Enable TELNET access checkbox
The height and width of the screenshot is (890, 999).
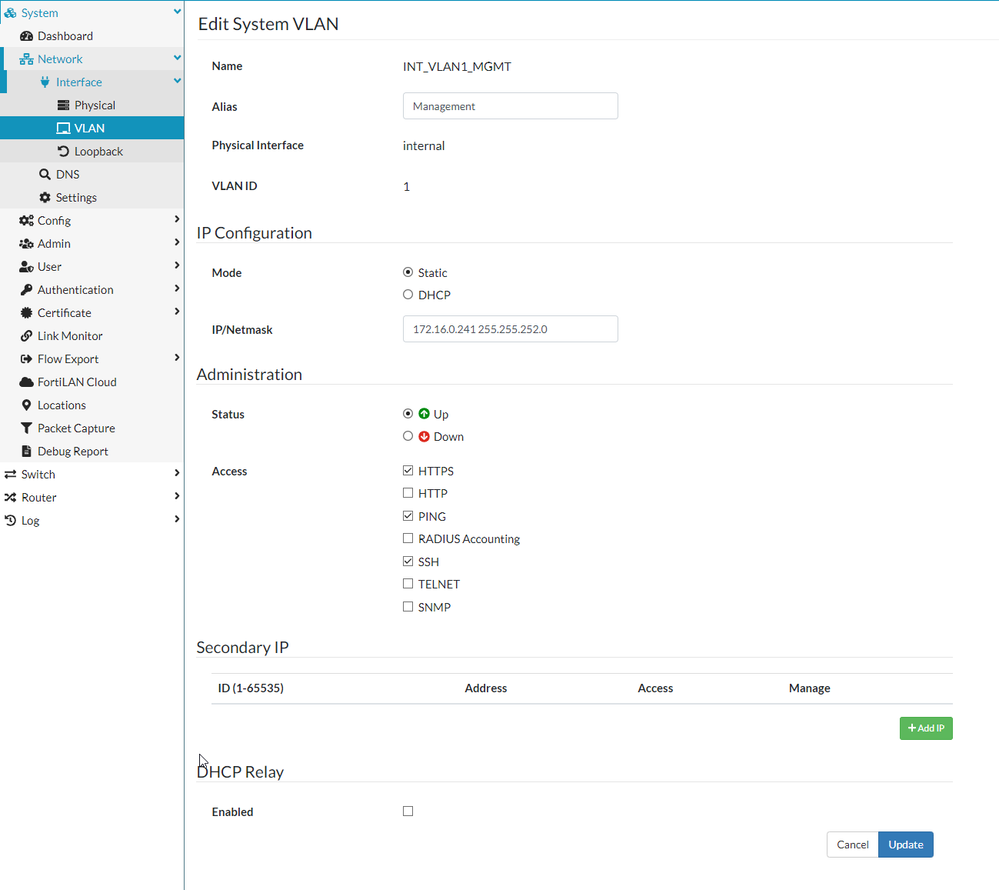(408, 584)
